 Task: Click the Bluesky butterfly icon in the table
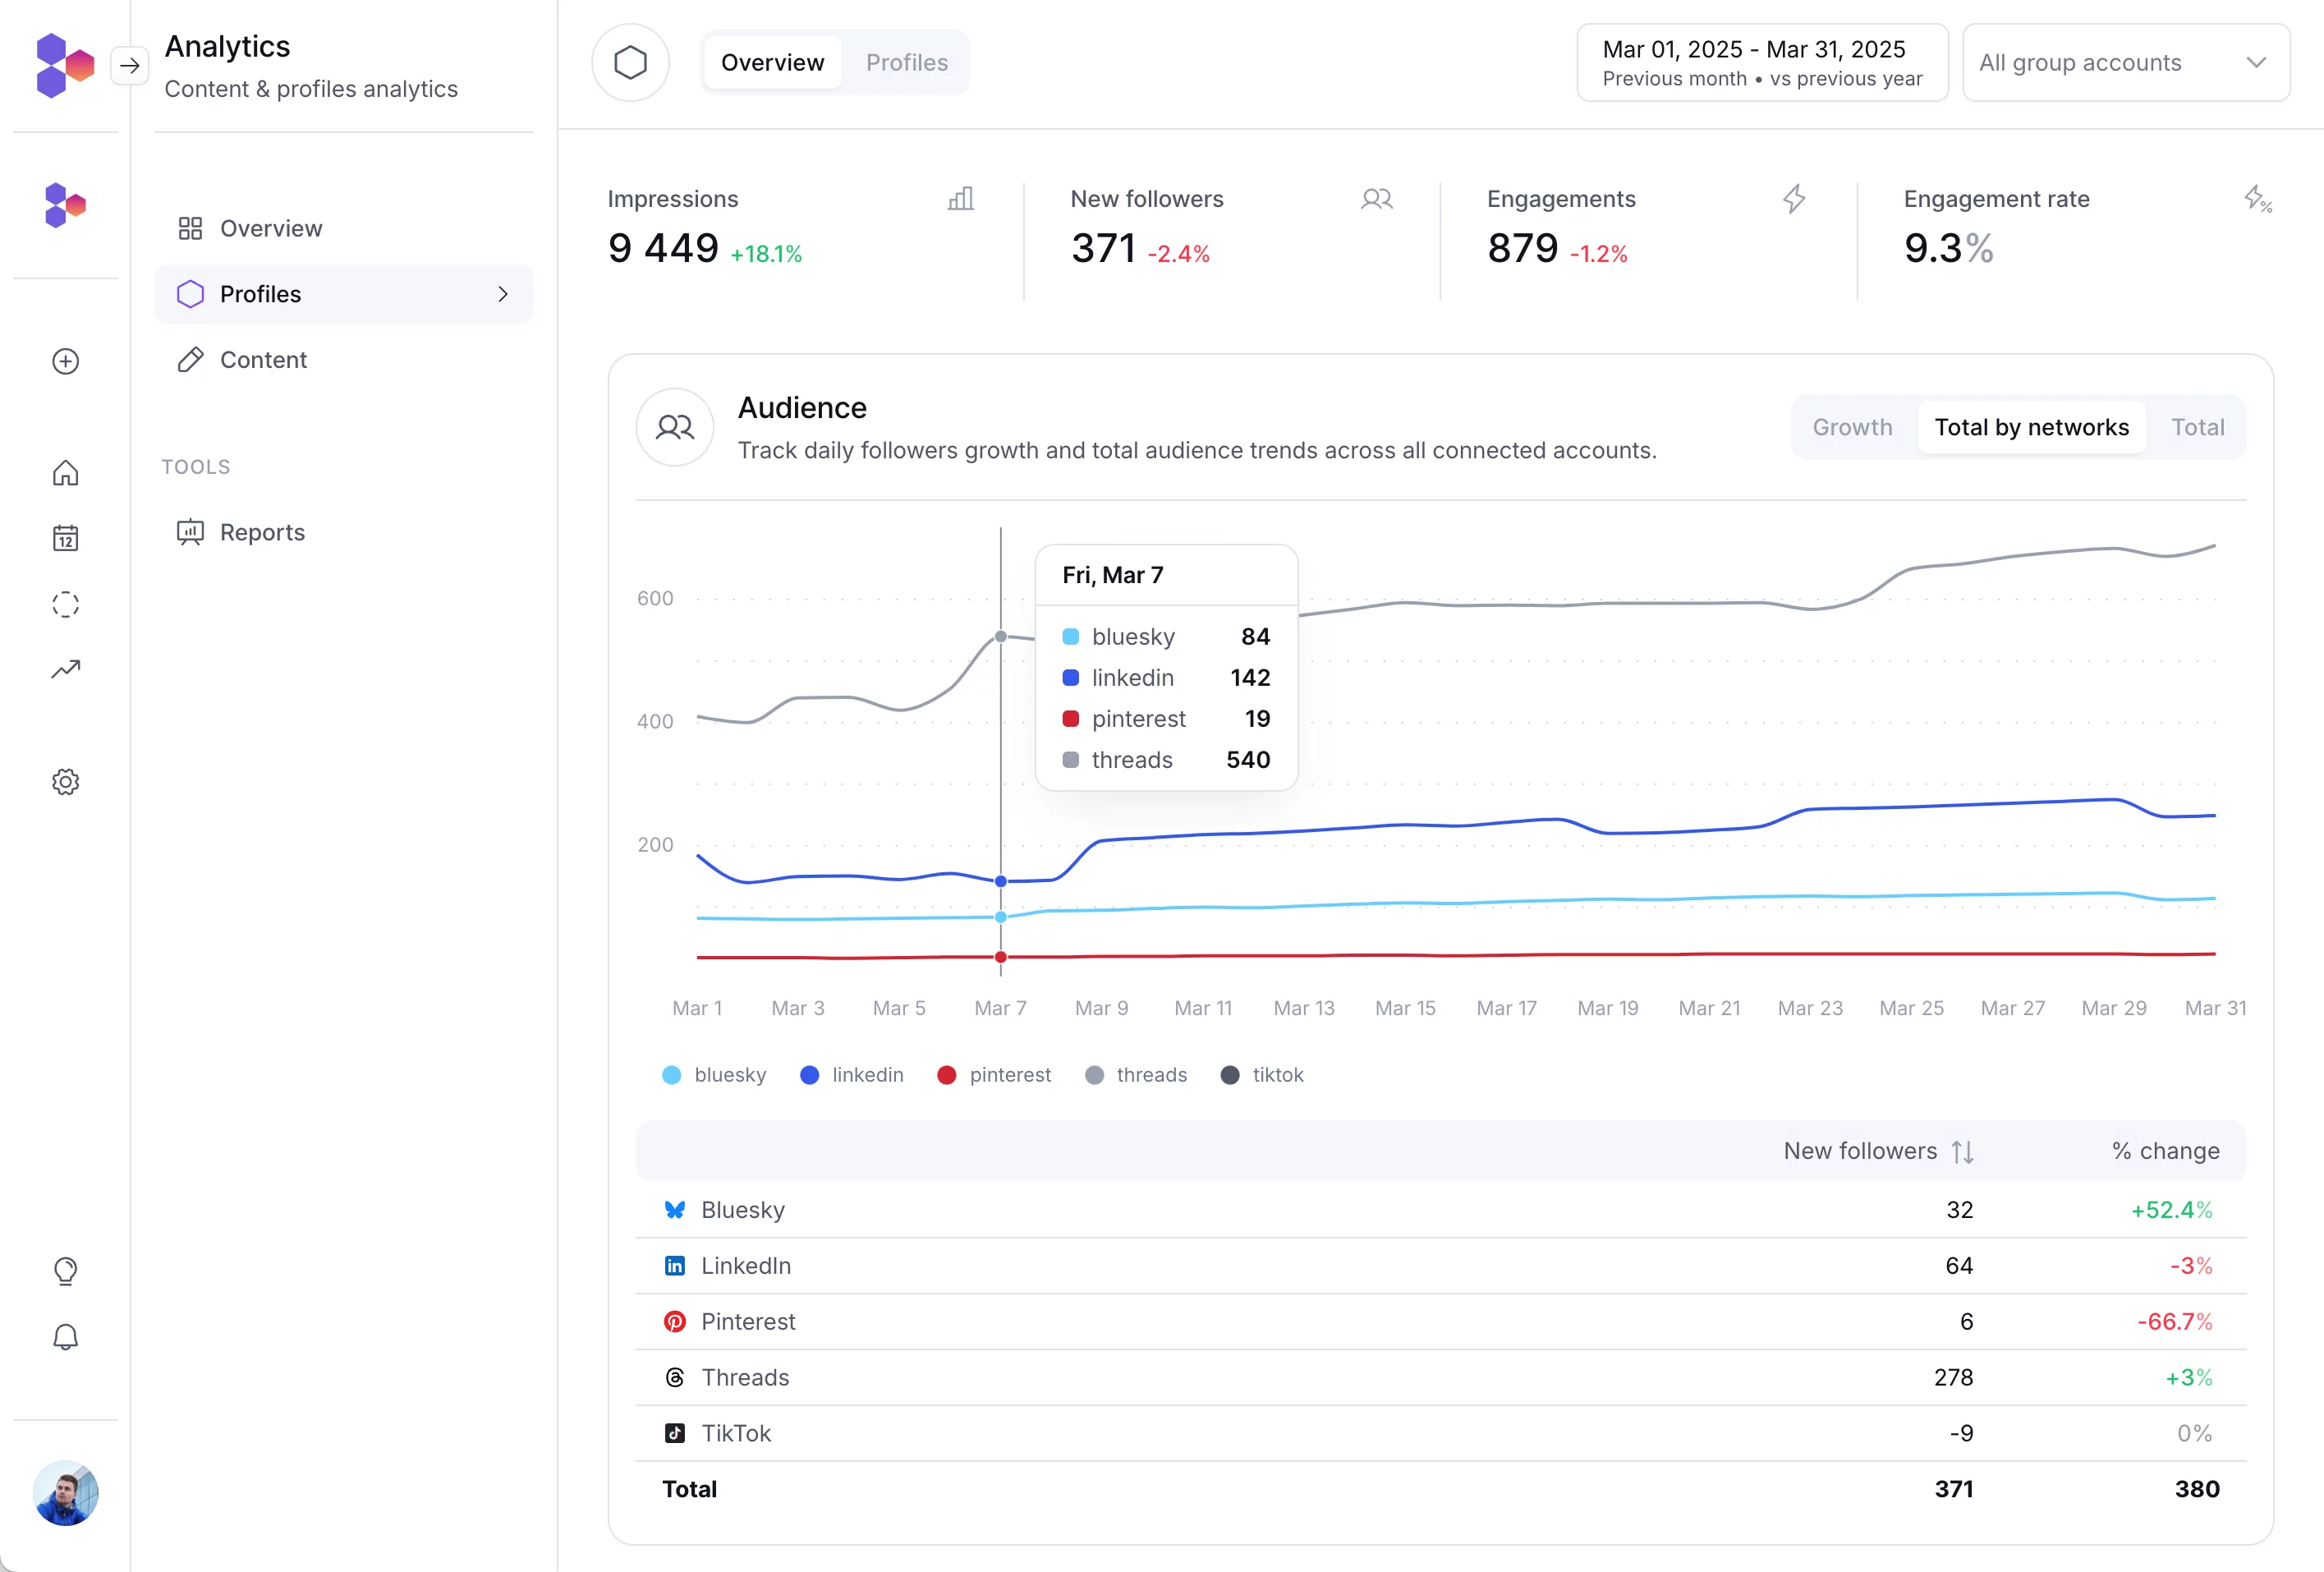(x=676, y=1210)
